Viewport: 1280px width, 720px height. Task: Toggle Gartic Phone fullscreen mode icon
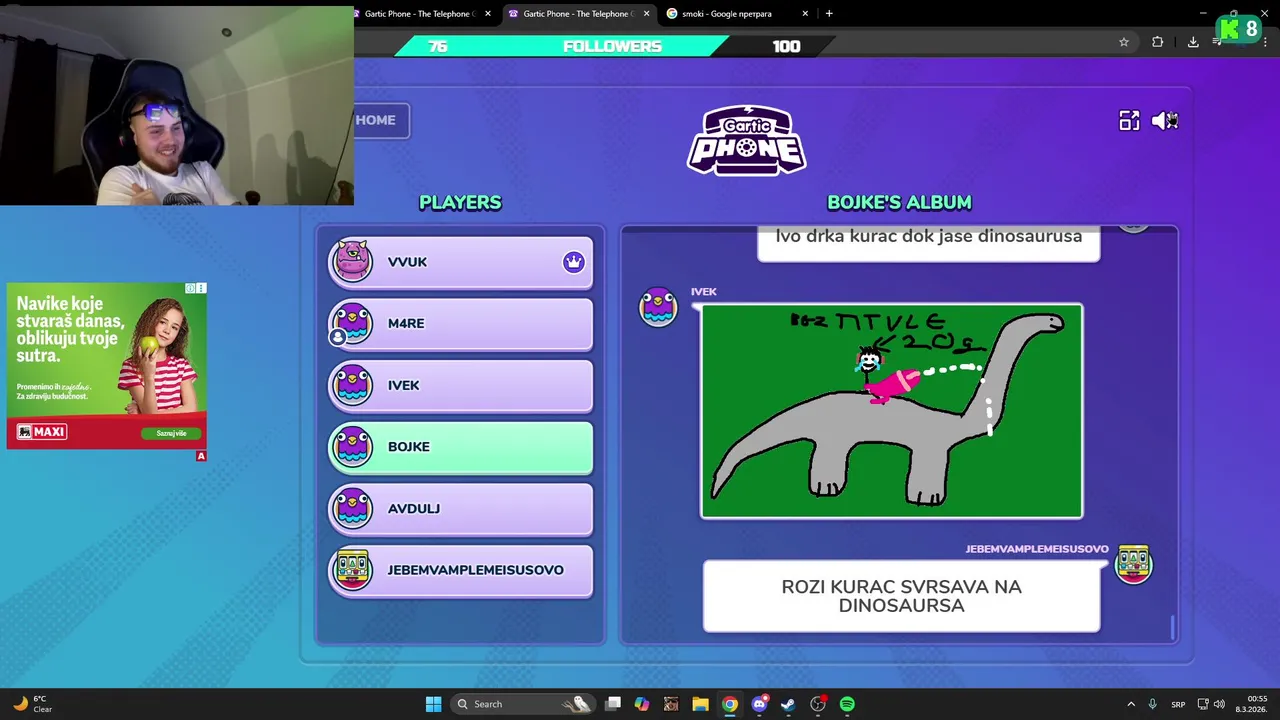1129,121
